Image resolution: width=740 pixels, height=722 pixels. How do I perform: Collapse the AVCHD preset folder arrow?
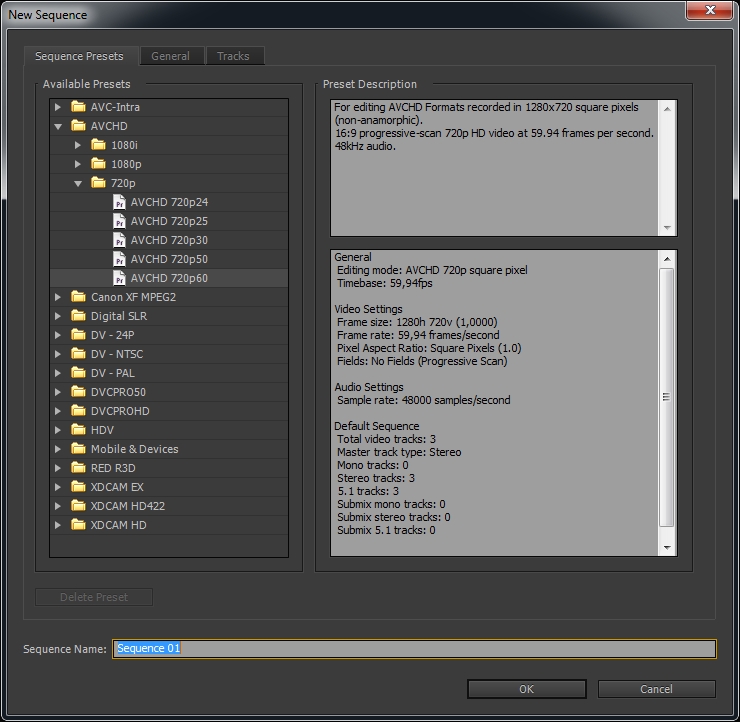[x=58, y=126]
